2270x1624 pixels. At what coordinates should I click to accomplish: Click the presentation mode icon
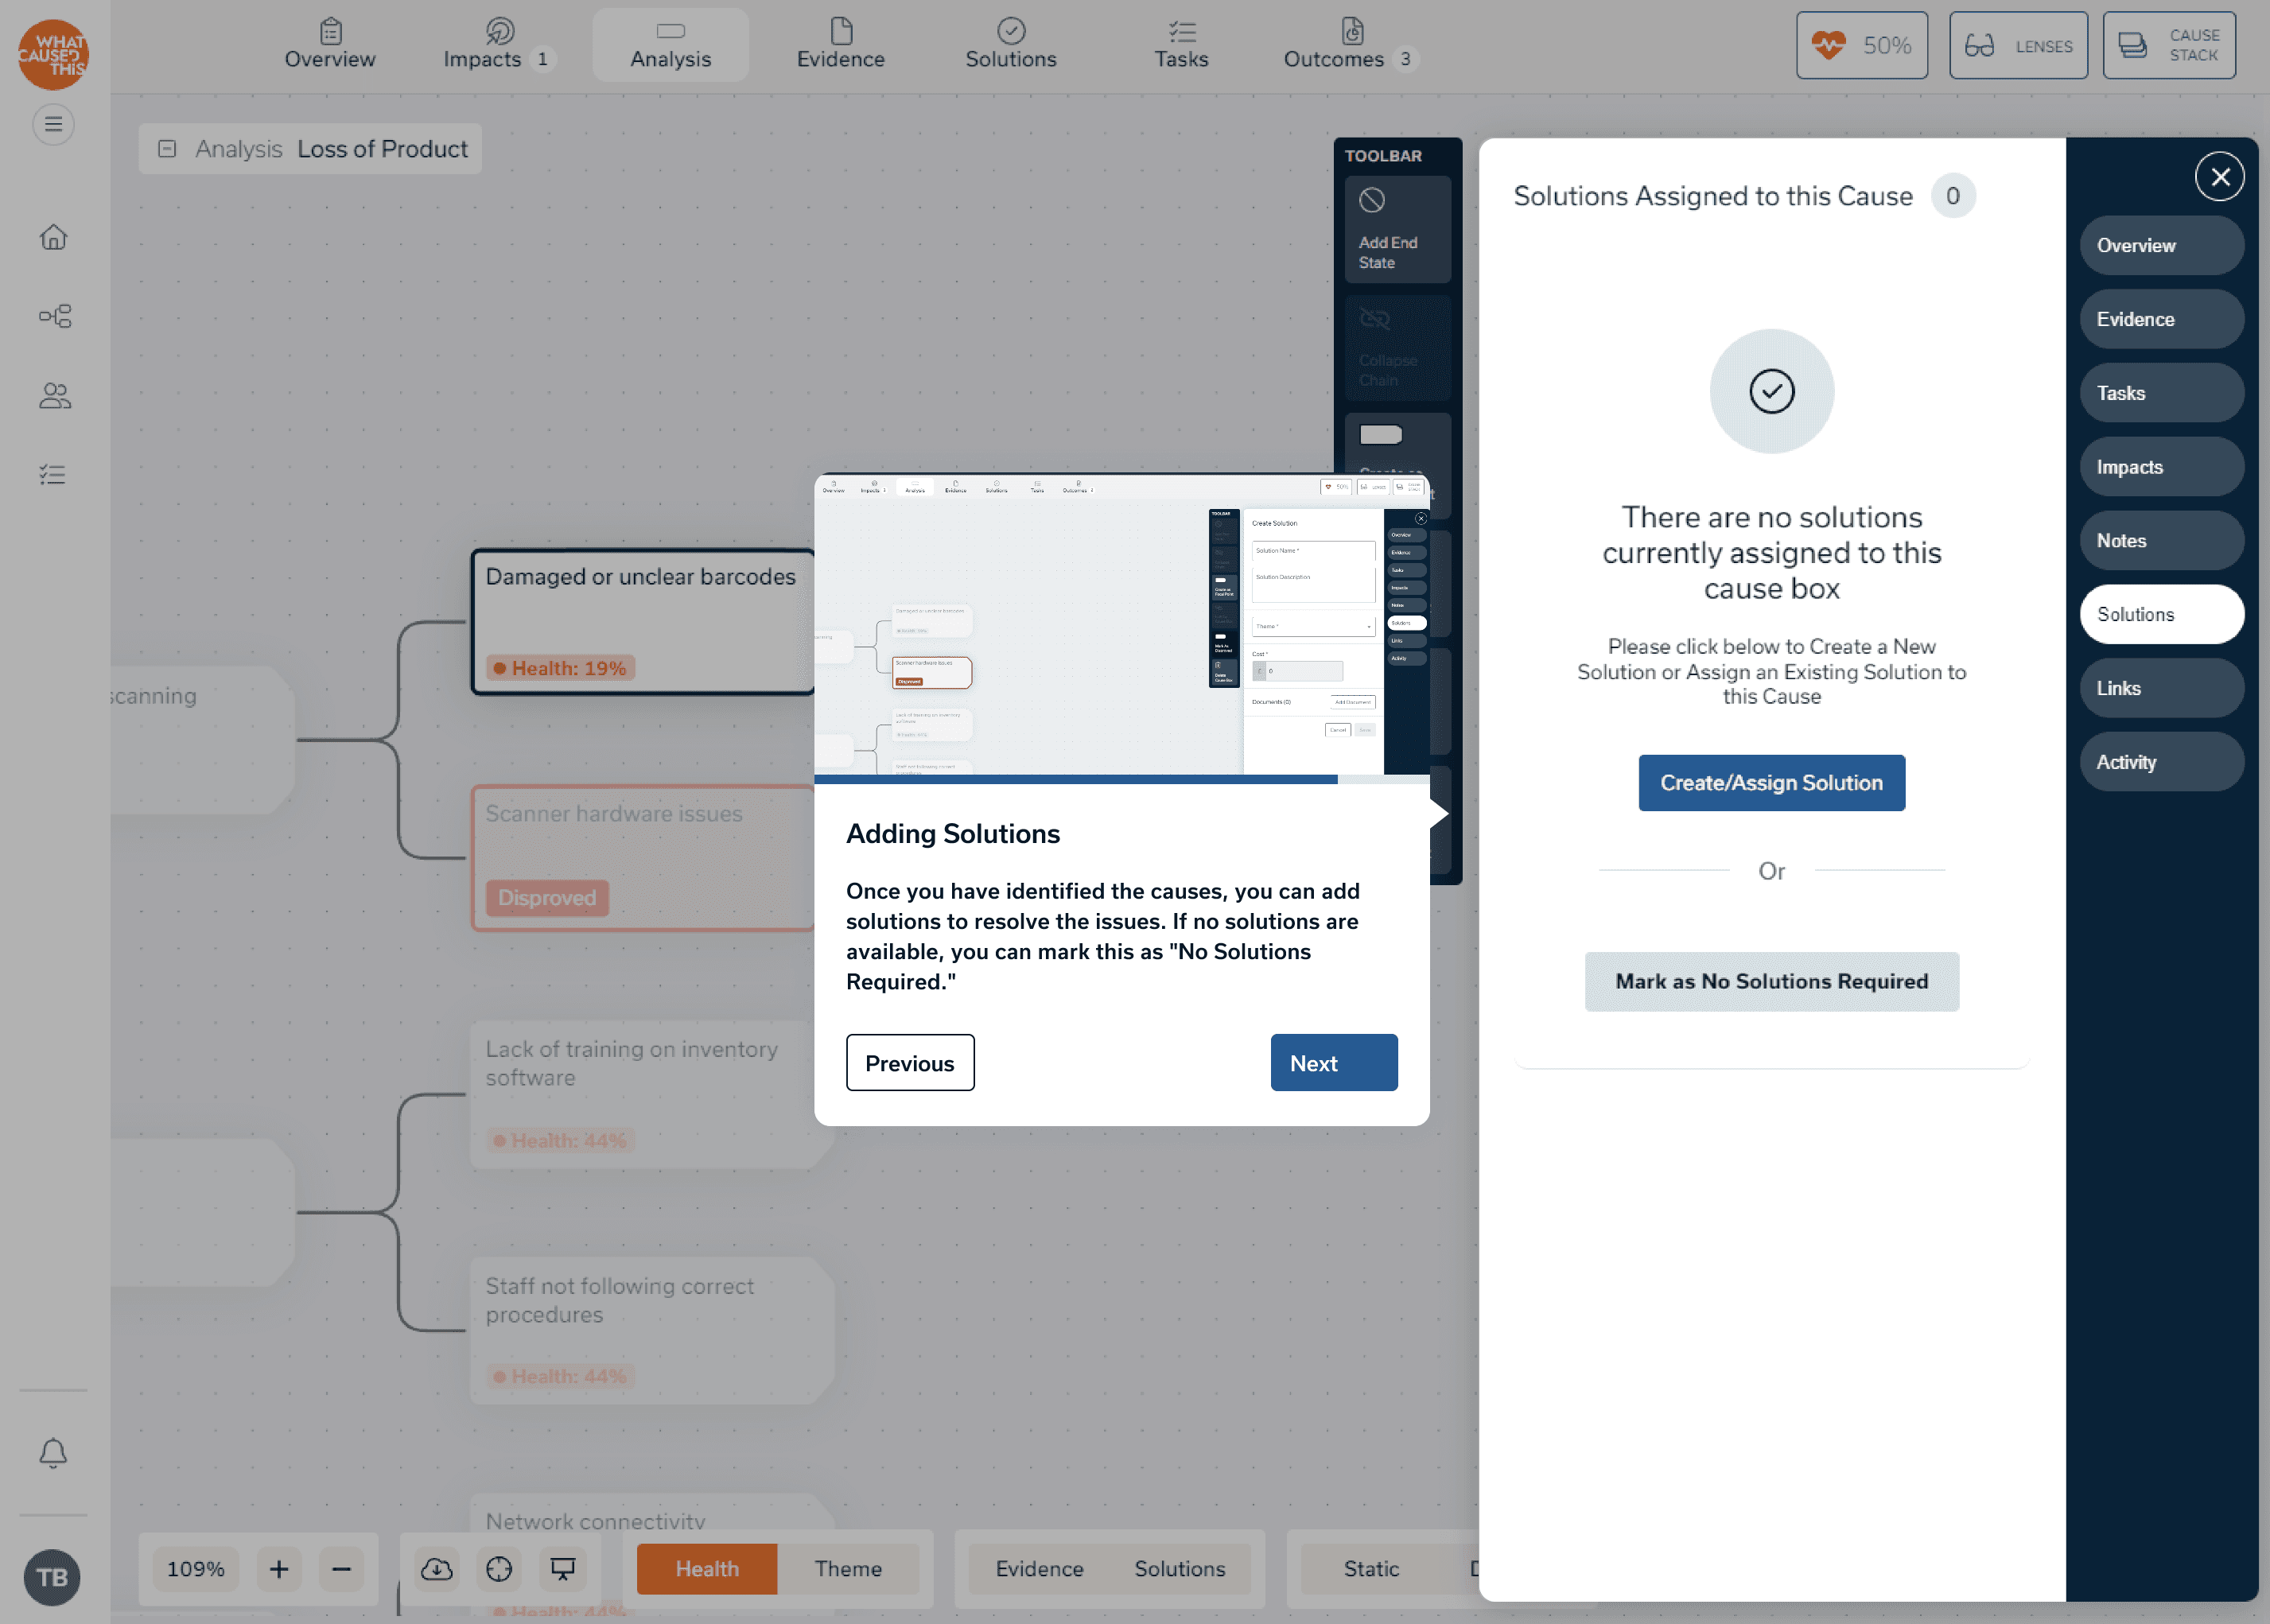click(563, 1568)
